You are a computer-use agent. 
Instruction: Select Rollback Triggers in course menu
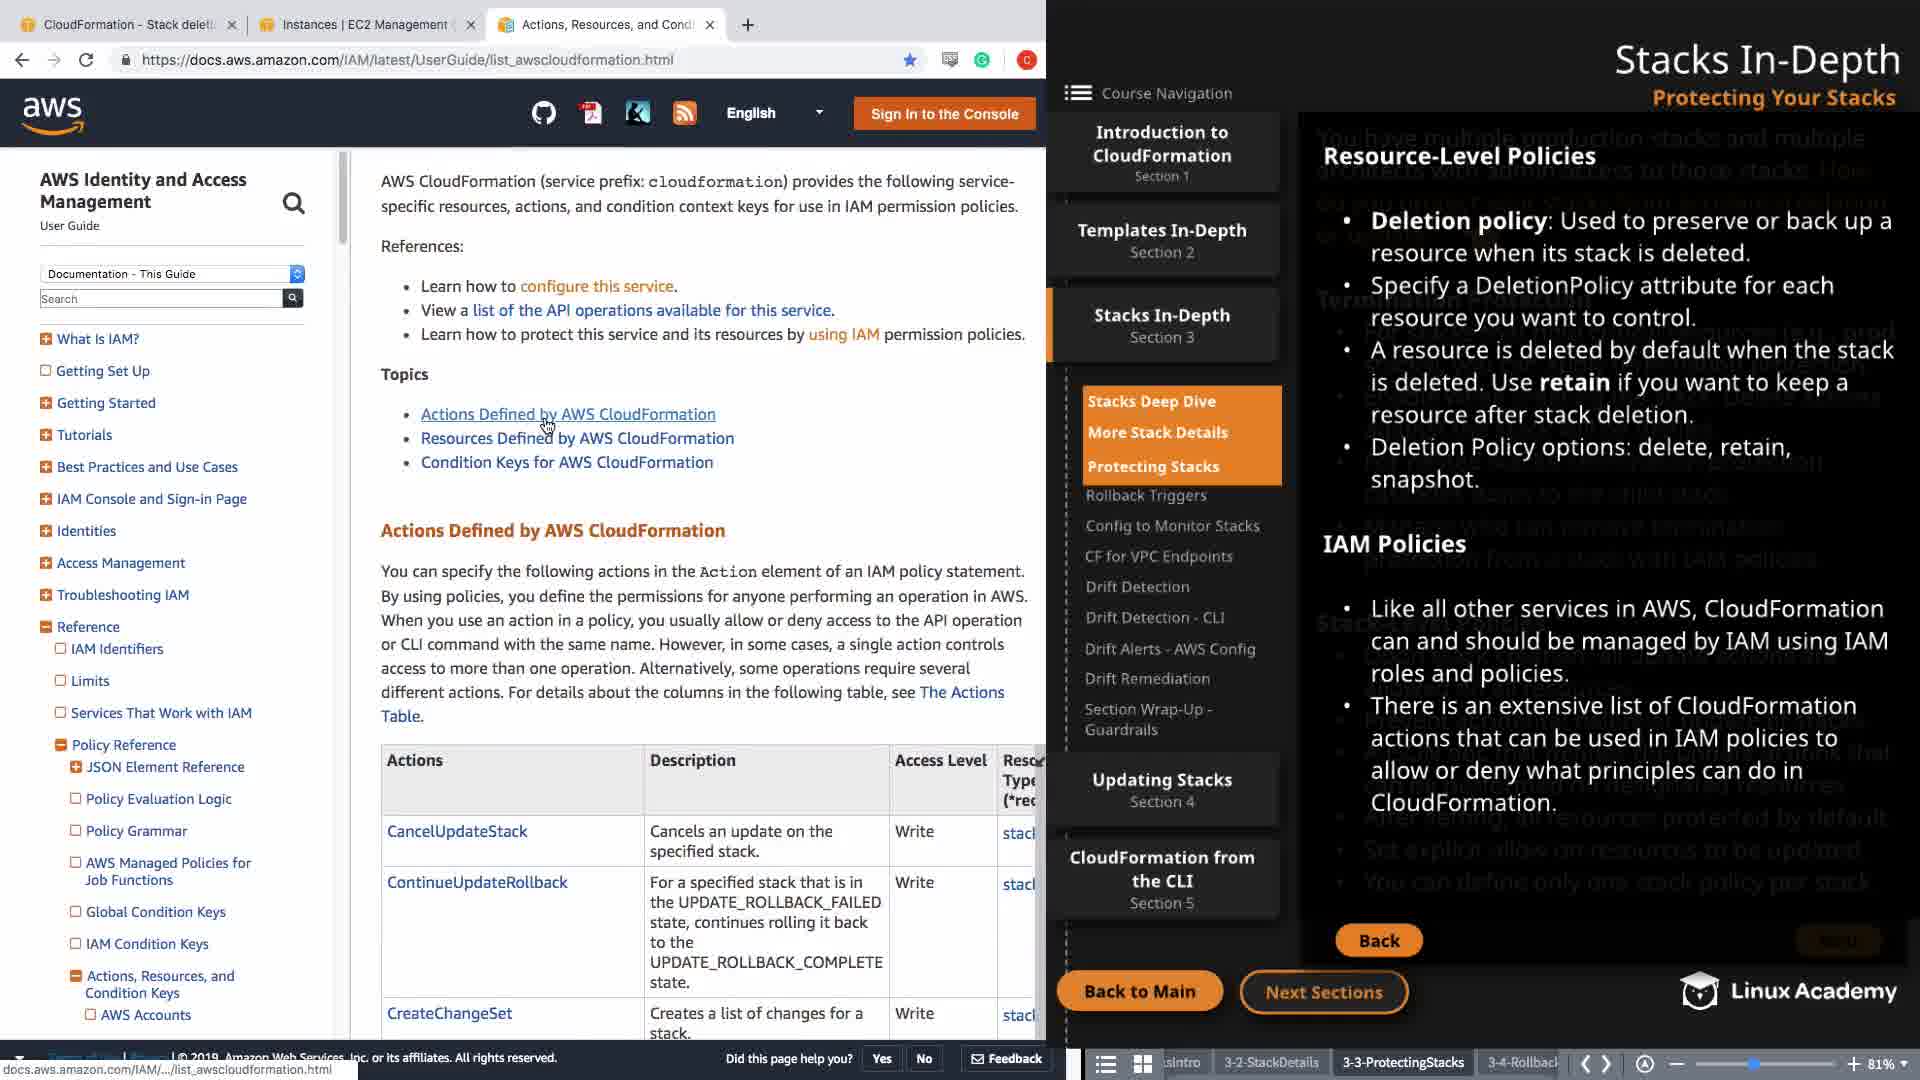[1146, 496]
